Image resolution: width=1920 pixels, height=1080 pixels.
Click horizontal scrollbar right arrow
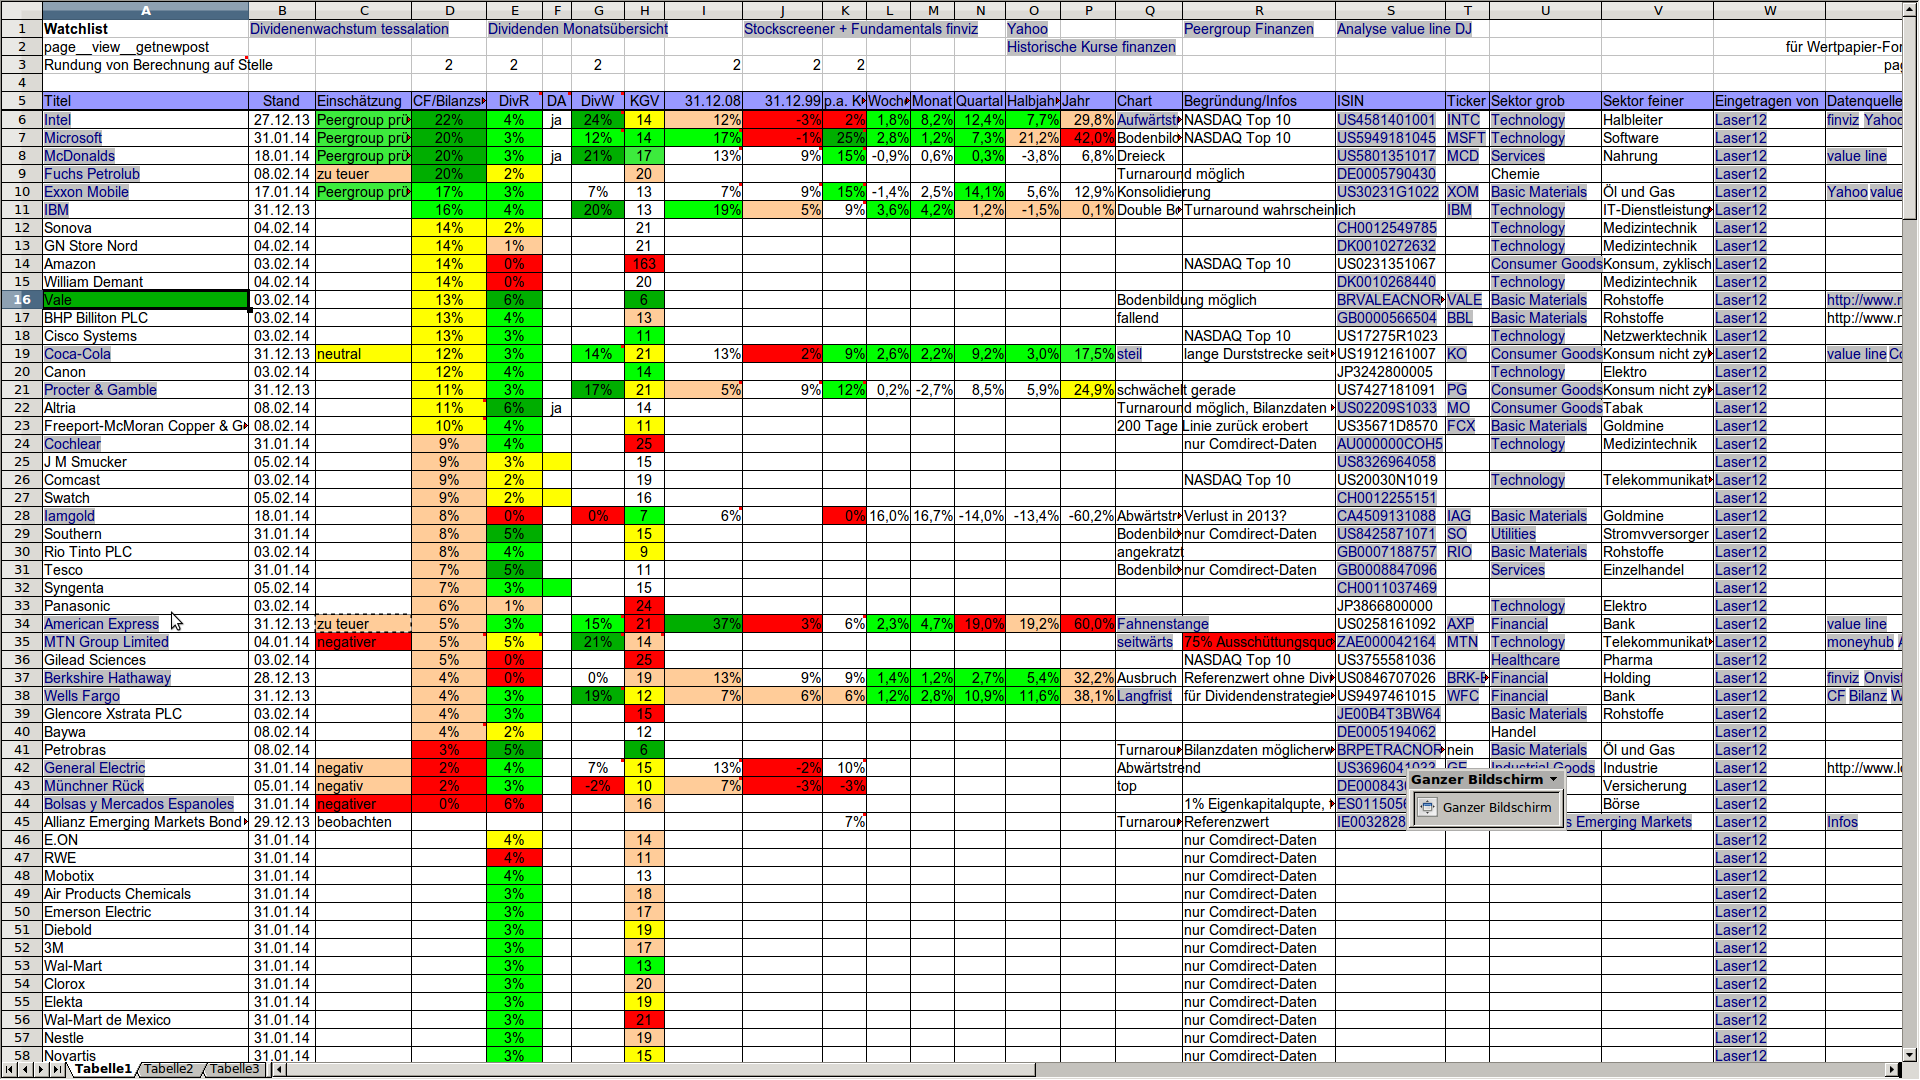click(1892, 1069)
